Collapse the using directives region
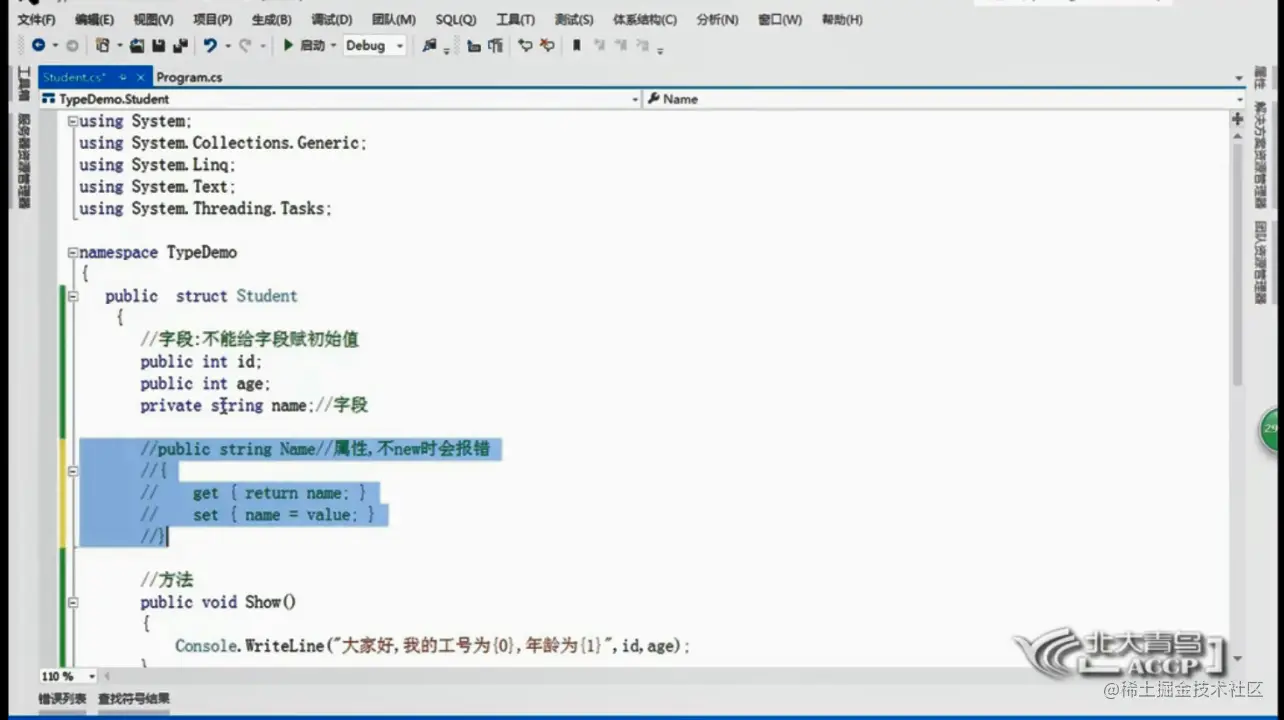 click(x=73, y=121)
